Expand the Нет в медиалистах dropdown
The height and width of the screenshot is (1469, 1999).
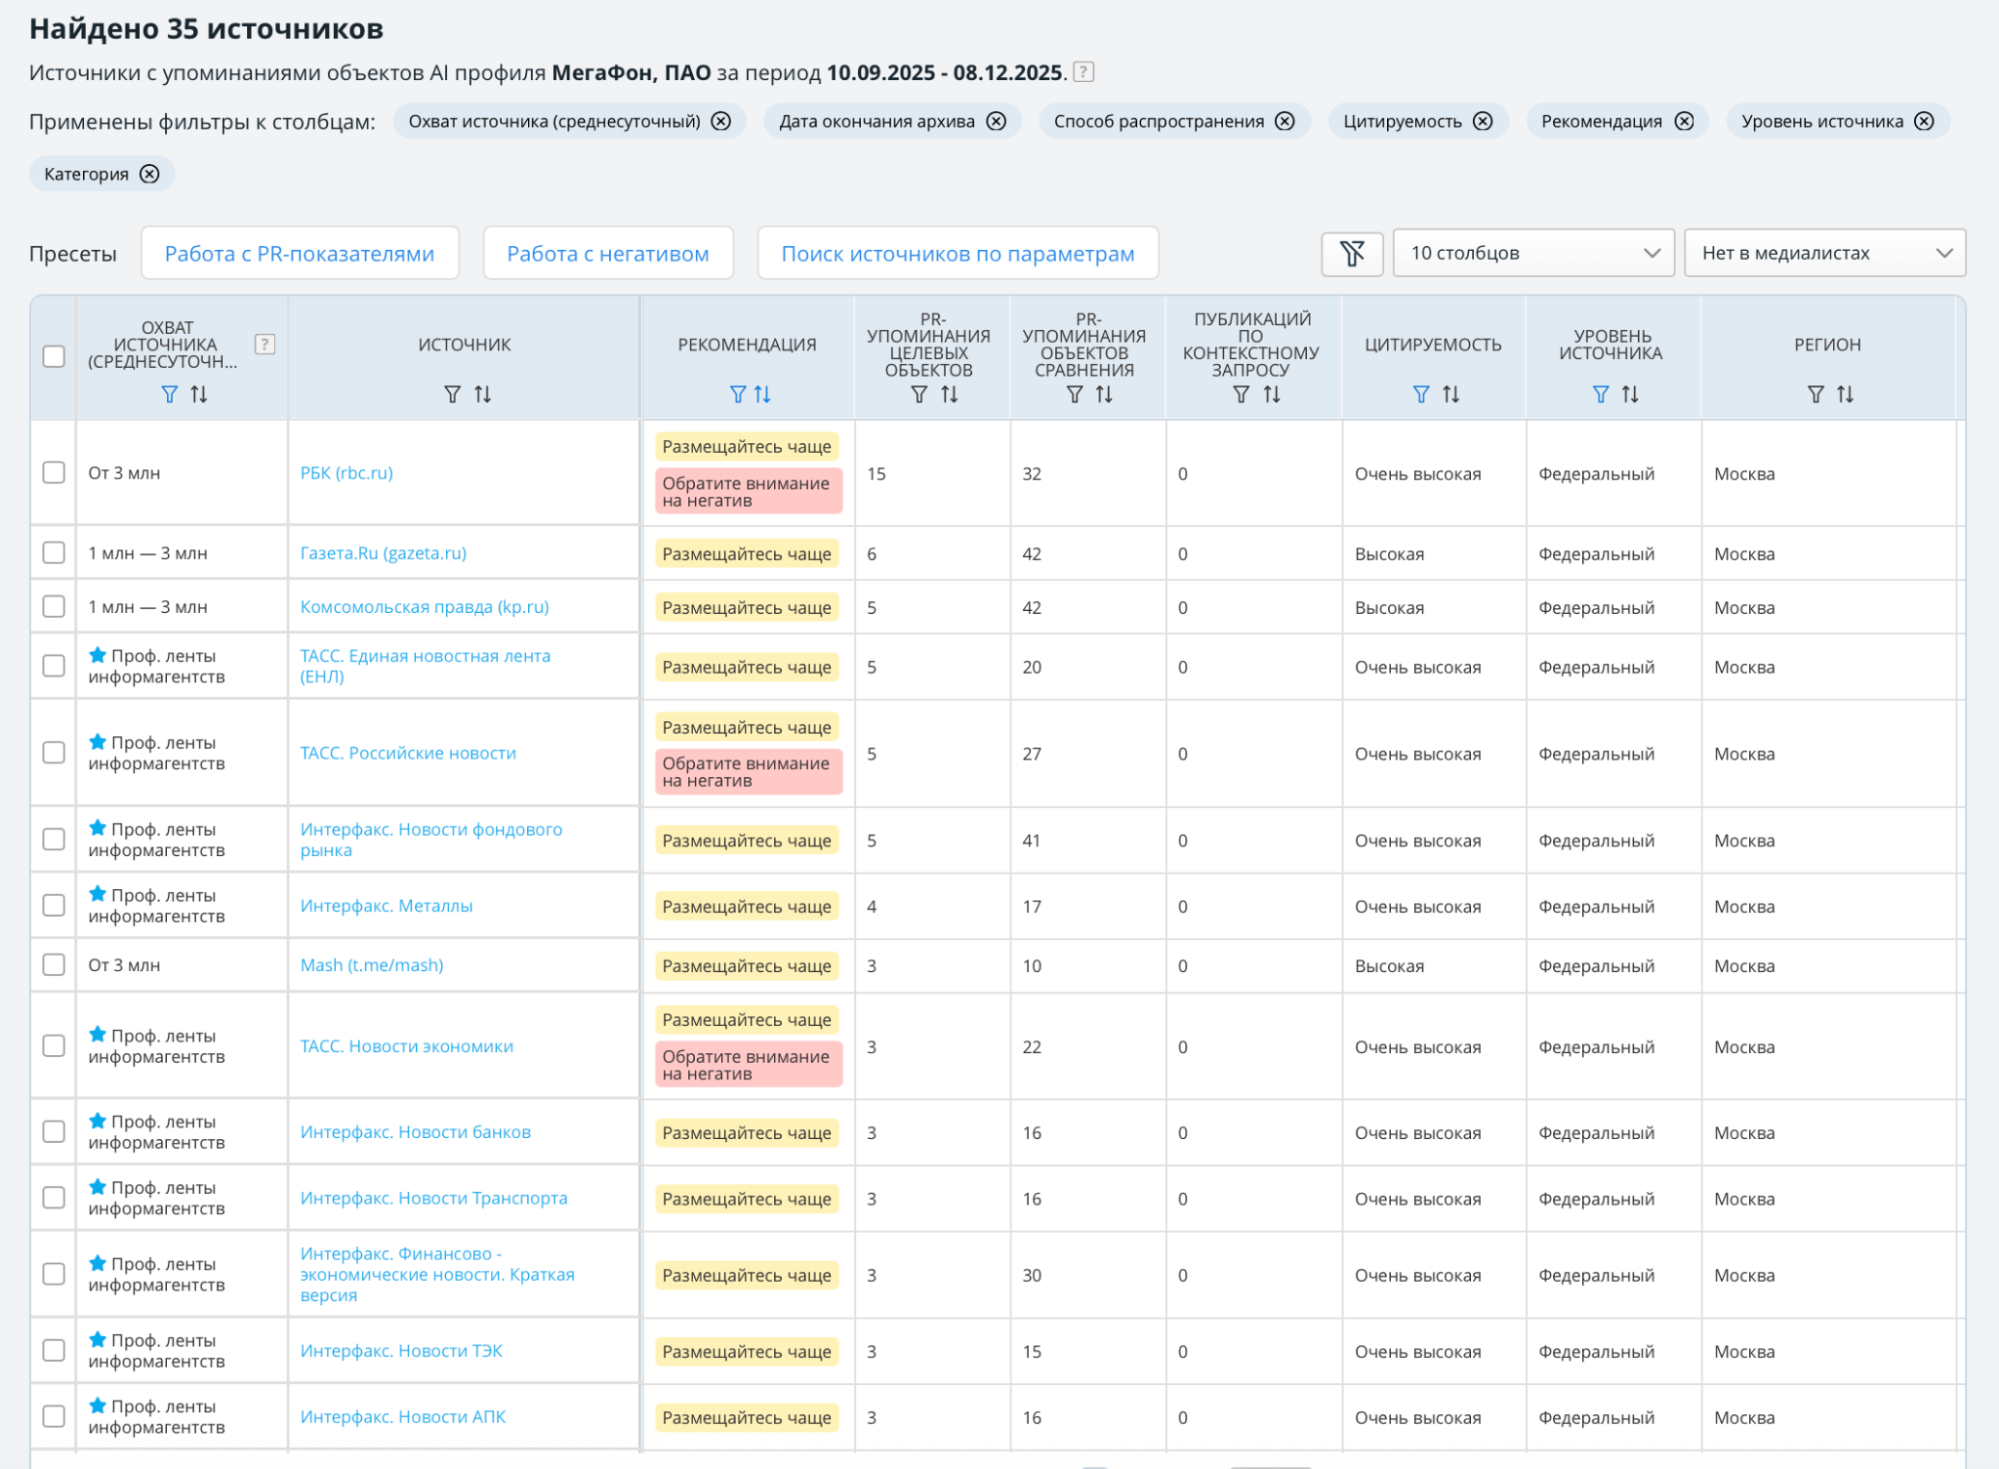click(1824, 253)
